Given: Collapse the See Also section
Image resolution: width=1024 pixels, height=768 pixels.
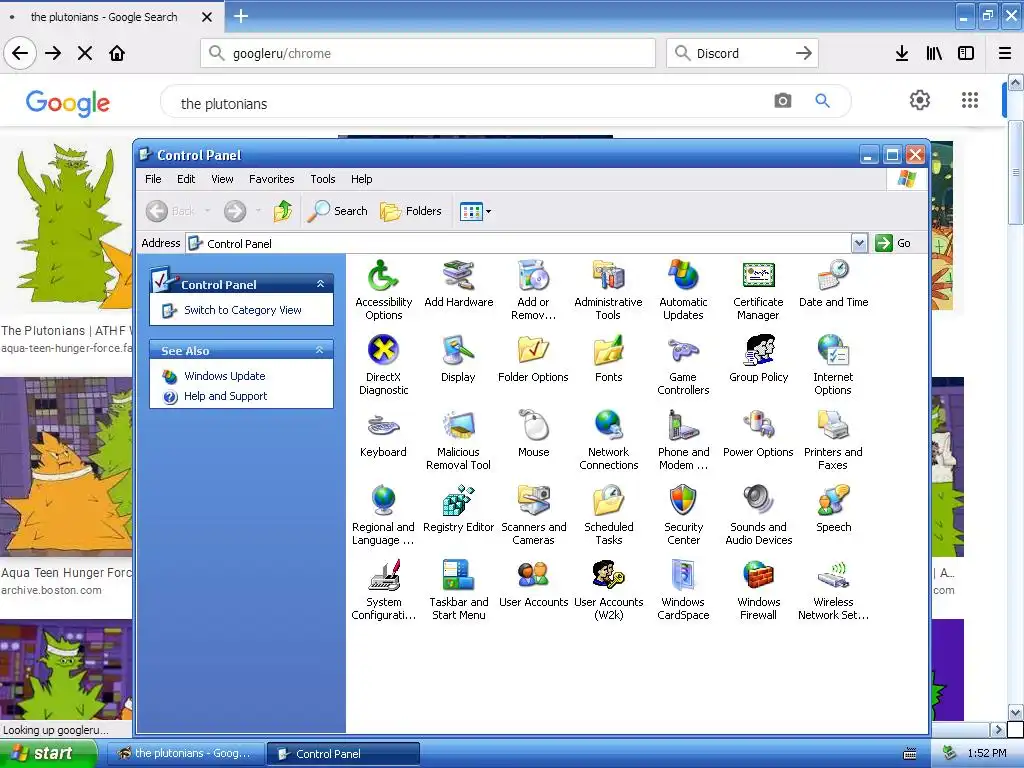Looking at the screenshot, I should 319,350.
